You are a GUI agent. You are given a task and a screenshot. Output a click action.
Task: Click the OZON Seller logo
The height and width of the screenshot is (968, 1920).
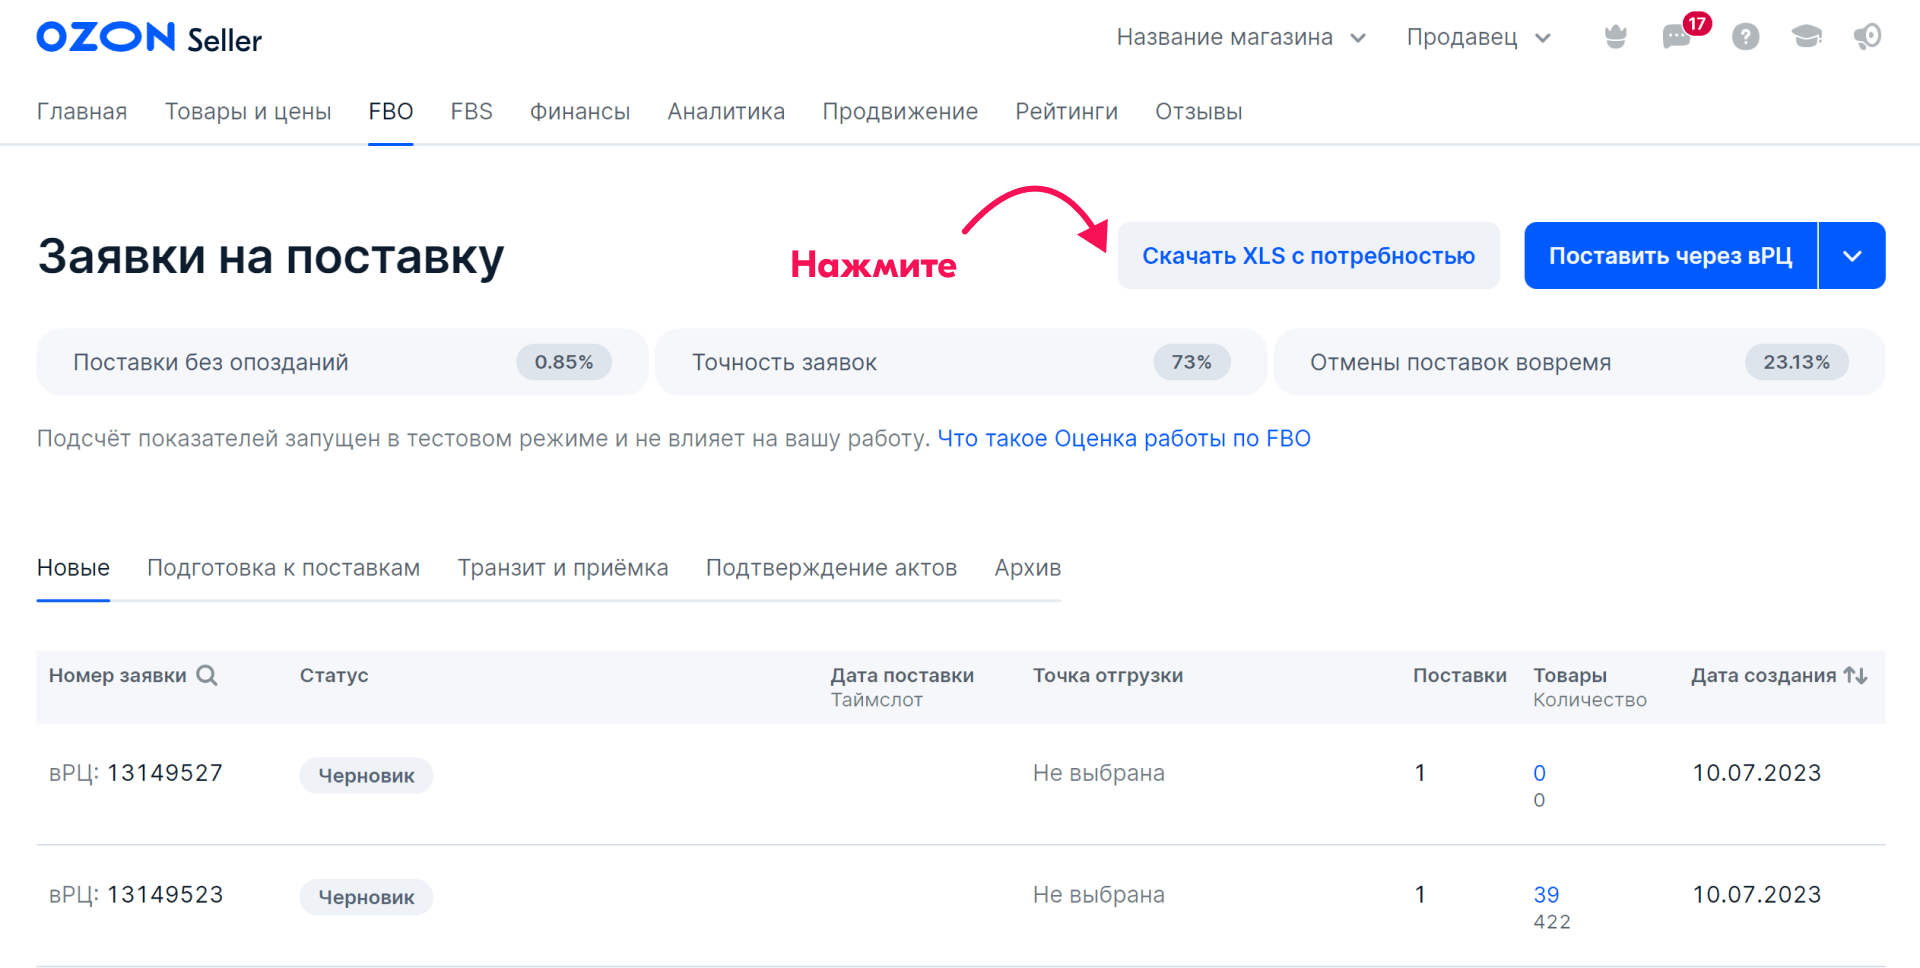tap(149, 38)
